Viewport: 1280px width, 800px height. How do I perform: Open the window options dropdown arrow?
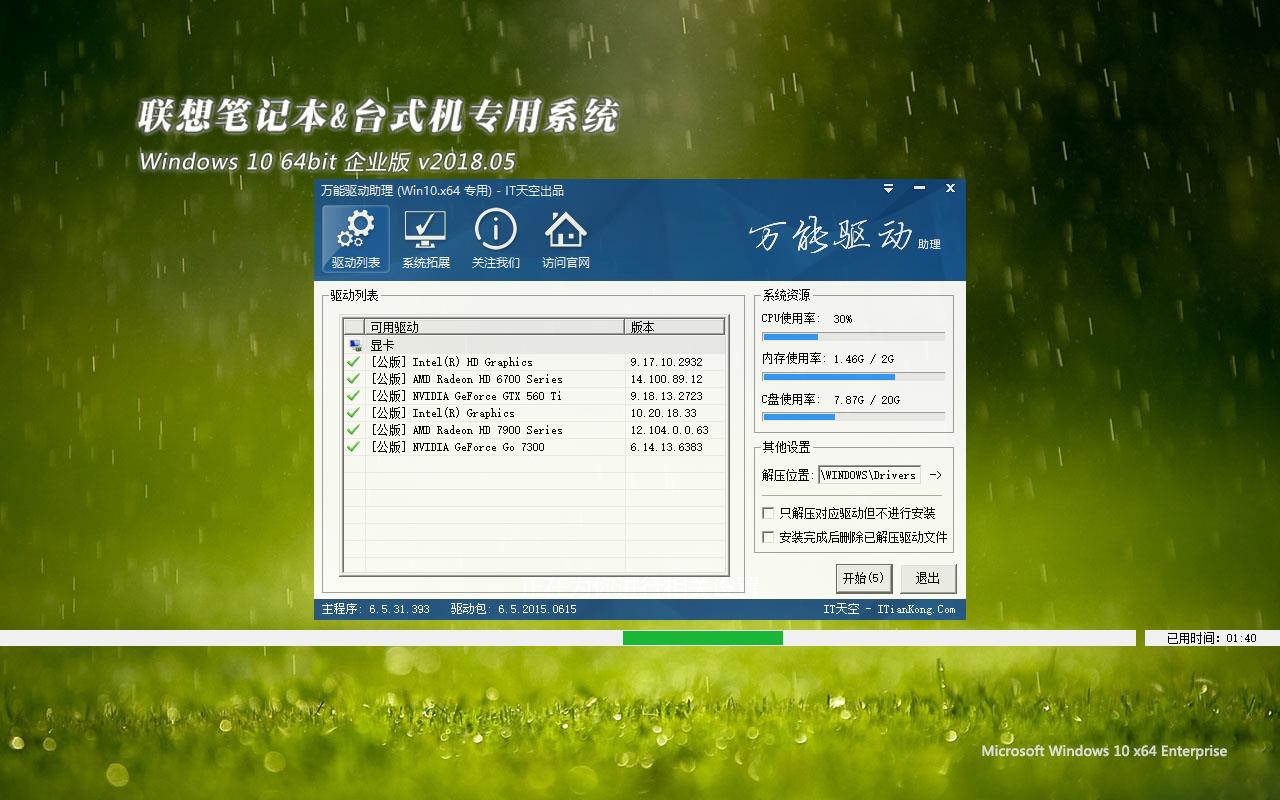coord(887,188)
